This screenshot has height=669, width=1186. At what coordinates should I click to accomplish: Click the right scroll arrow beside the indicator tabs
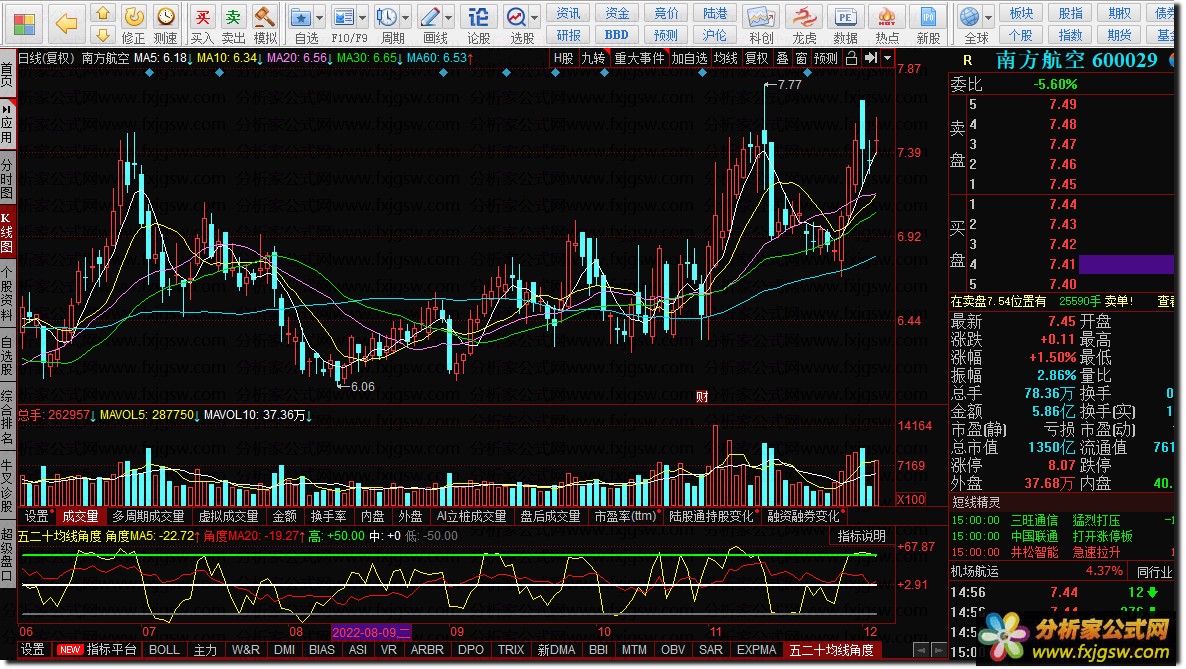click(938, 650)
